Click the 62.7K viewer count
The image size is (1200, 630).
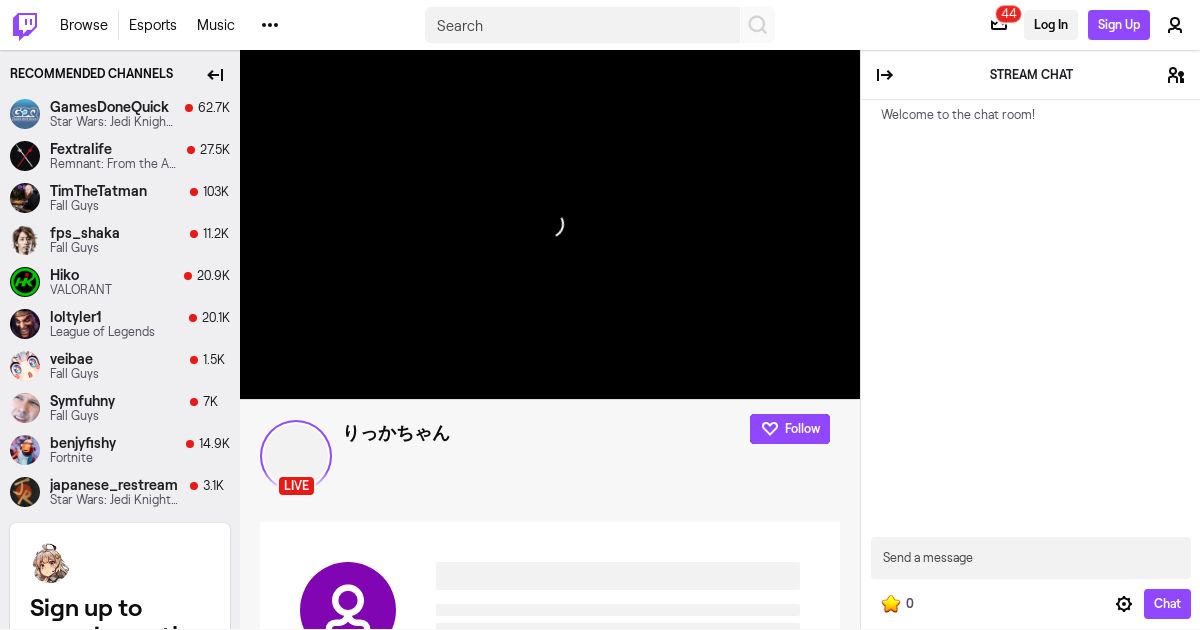point(214,107)
